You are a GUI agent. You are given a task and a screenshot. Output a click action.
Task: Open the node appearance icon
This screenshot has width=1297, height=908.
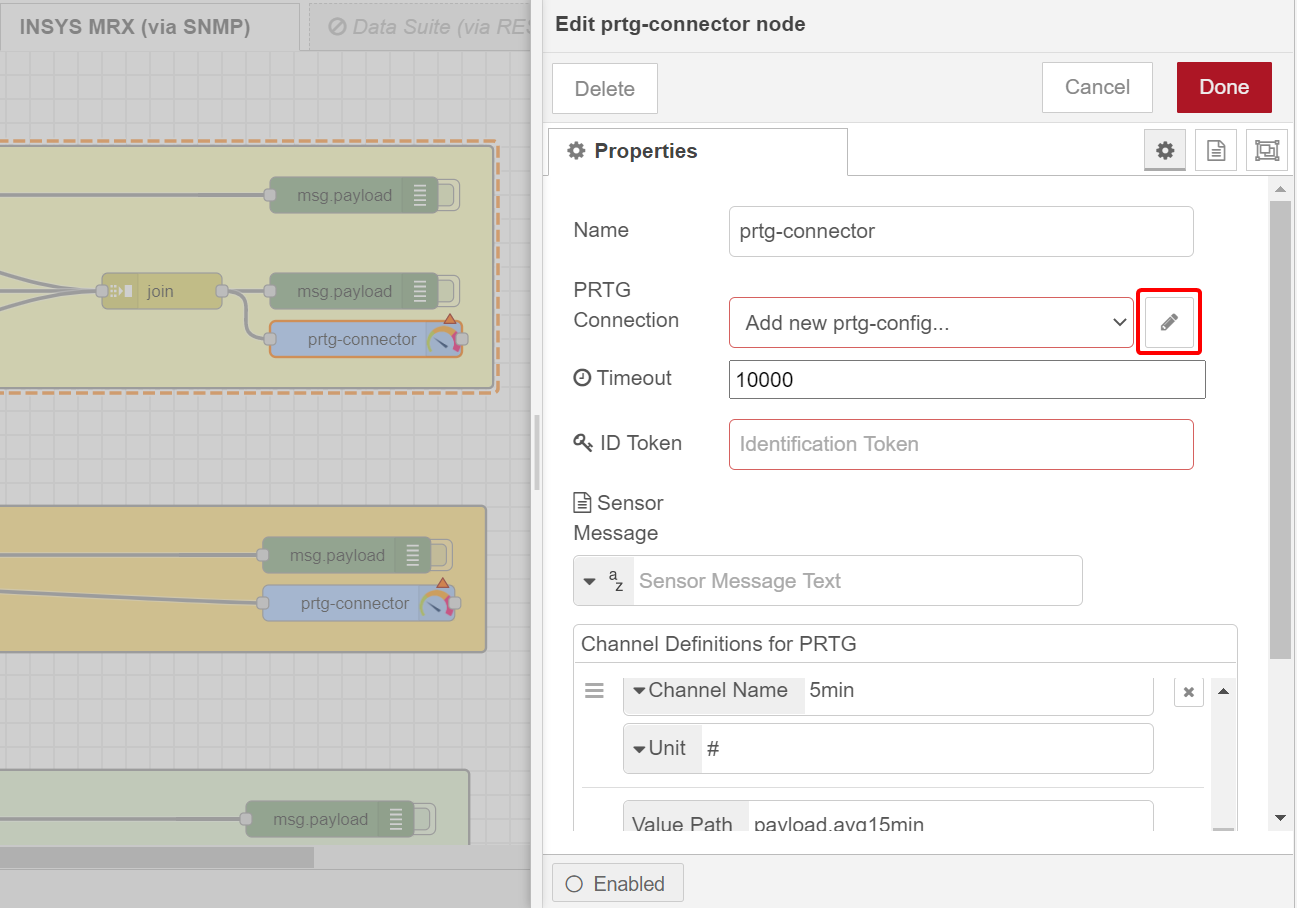coord(1266,150)
